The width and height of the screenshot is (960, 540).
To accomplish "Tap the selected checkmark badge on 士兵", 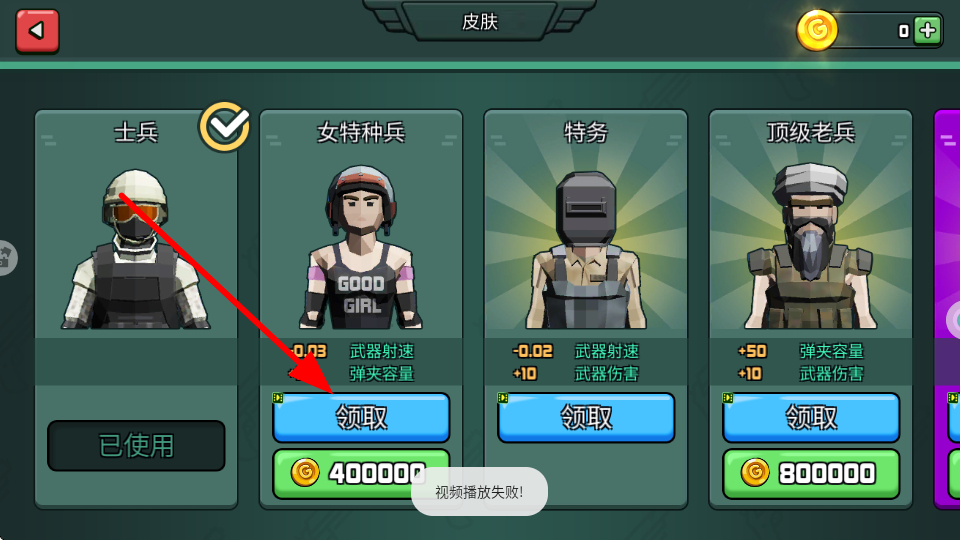I will click(x=225, y=127).
